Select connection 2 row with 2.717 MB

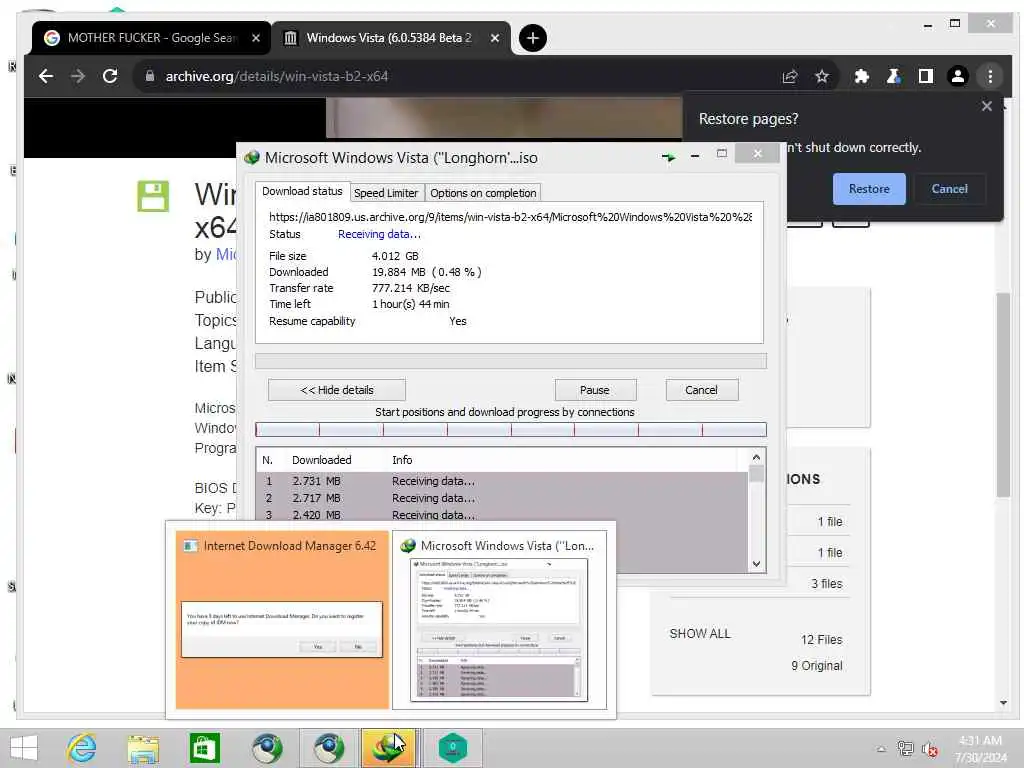pyautogui.click(x=502, y=498)
